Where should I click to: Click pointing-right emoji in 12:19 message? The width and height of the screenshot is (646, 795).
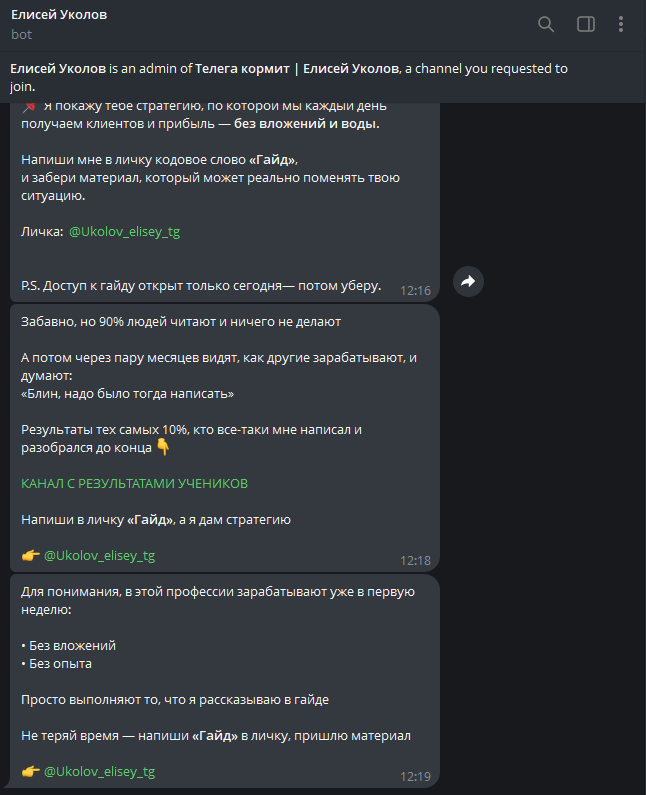30,771
